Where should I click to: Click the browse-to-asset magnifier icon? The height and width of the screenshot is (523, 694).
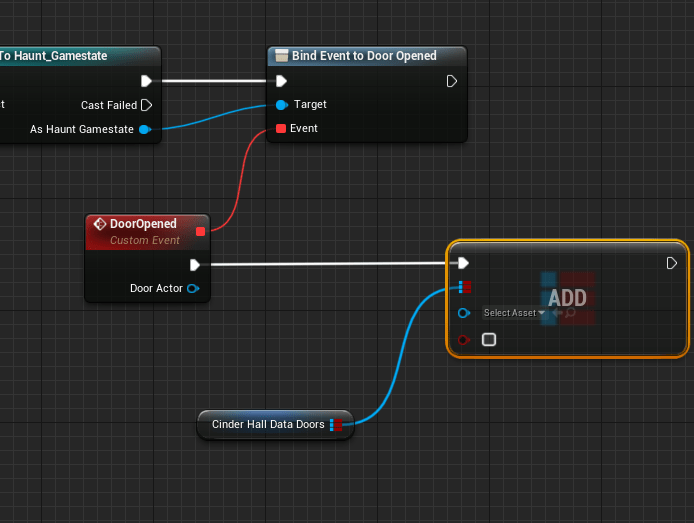click(x=570, y=313)
